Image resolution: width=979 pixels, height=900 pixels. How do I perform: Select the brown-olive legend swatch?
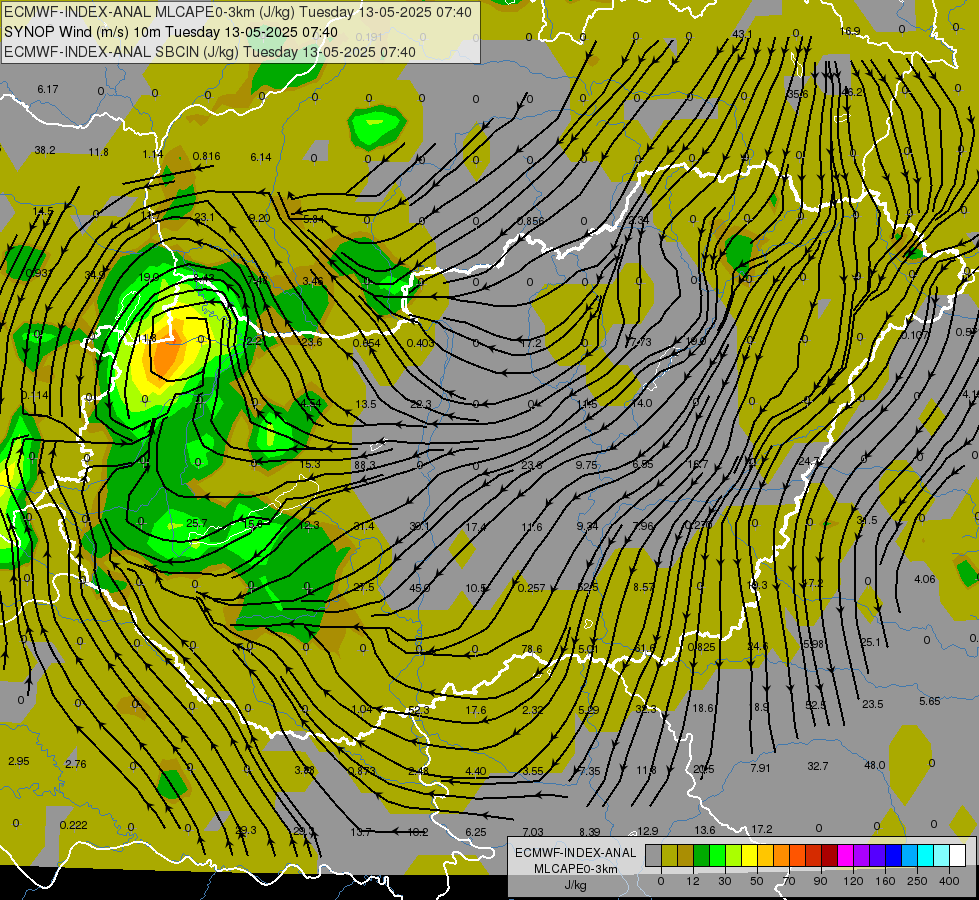click(x=686, y=856)
